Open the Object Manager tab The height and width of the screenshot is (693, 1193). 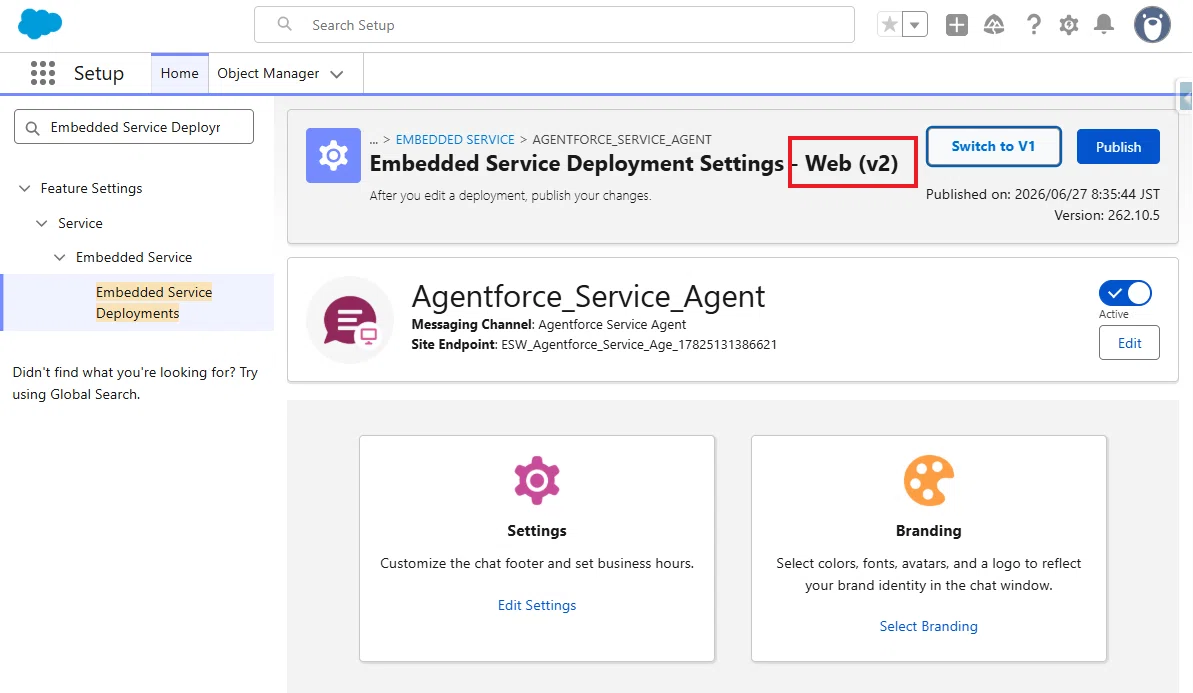coord(268,73)
